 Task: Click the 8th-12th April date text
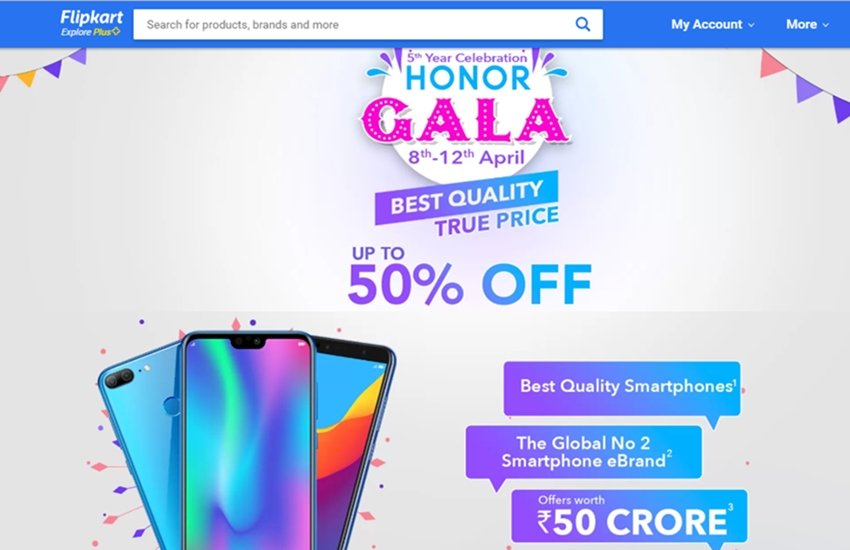(466, 158)
